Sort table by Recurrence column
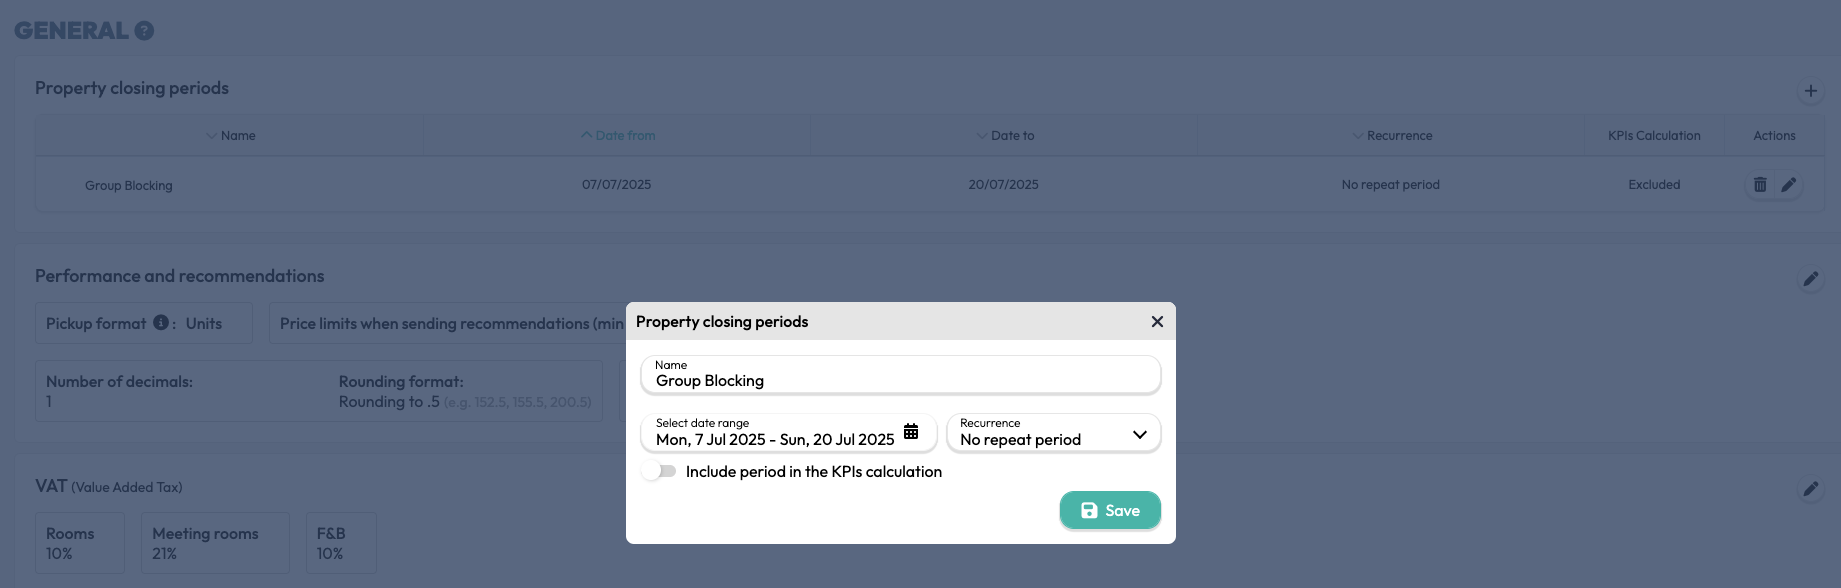This screenshot has height=588, width=1841. click(1391, 136)
